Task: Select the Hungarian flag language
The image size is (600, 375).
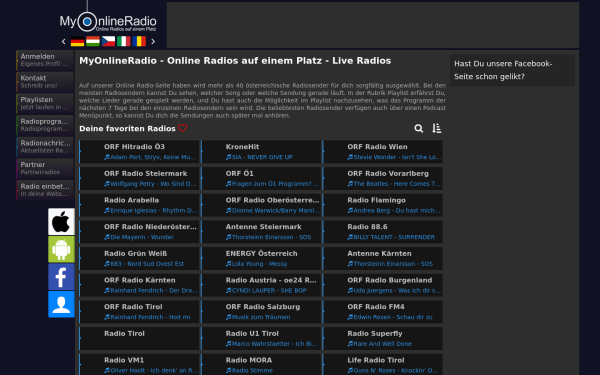Action: [93, 41]
